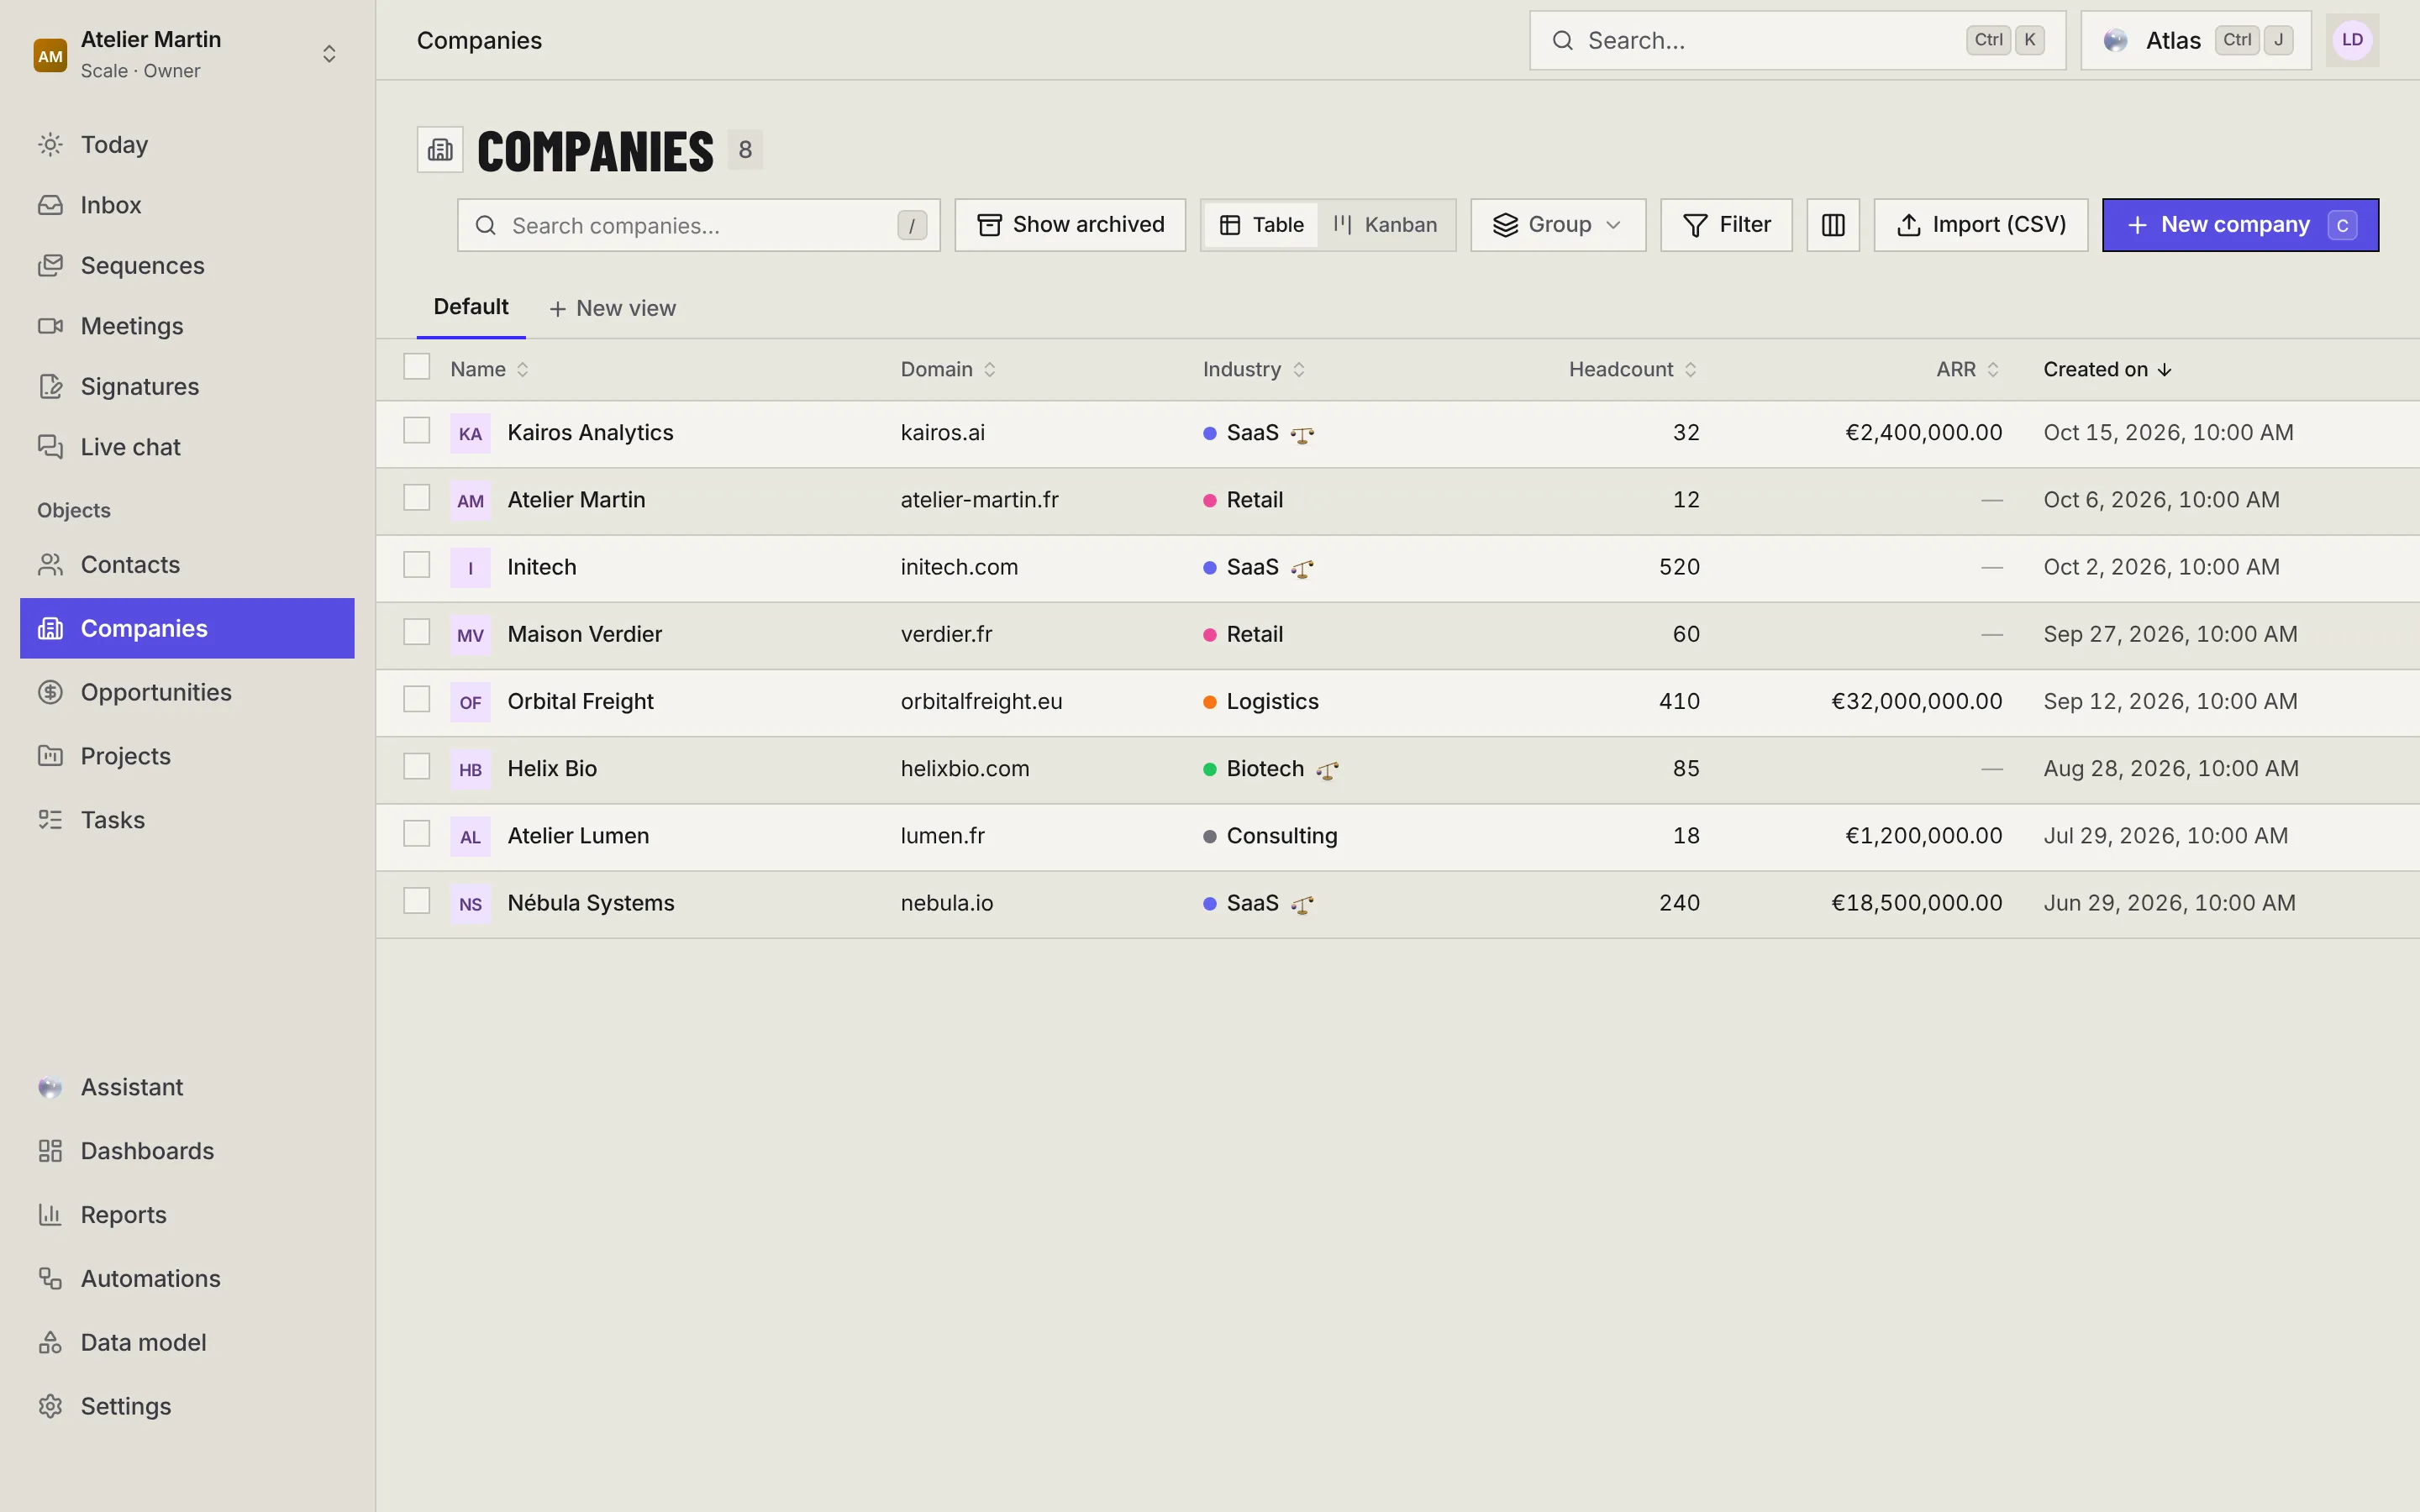Check the Initech row checkbox
Image resolution: width=2420 pixels, height=1512 pixels.
point(416,565)
